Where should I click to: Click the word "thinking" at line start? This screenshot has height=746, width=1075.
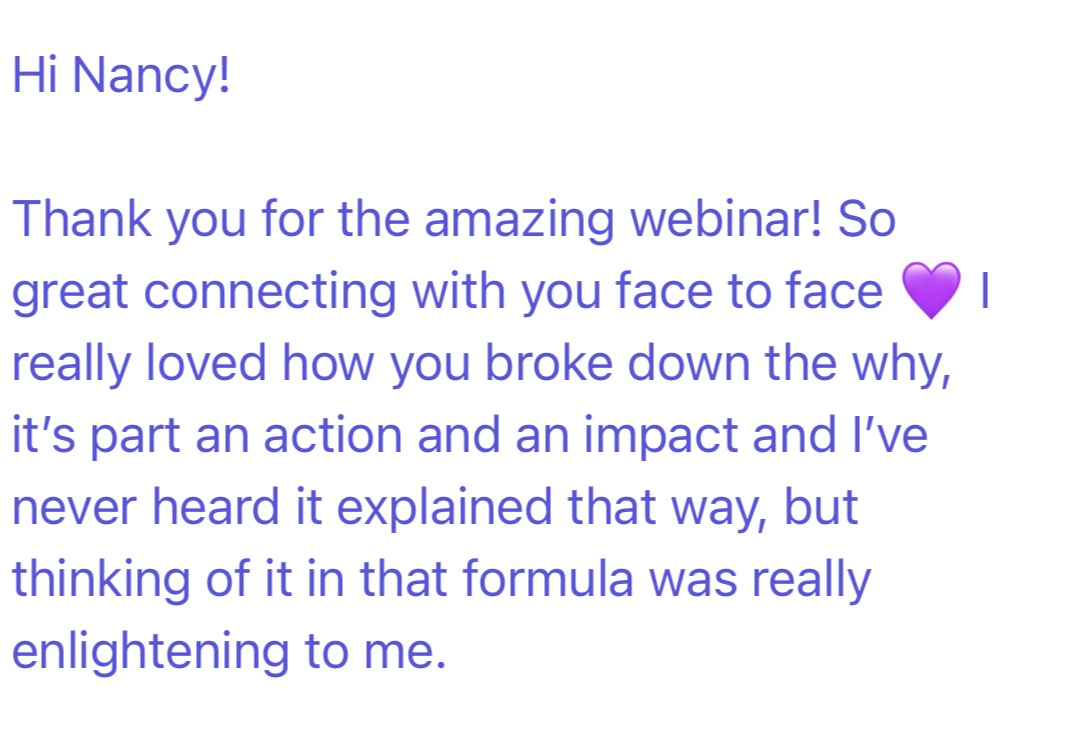(101, 581)
